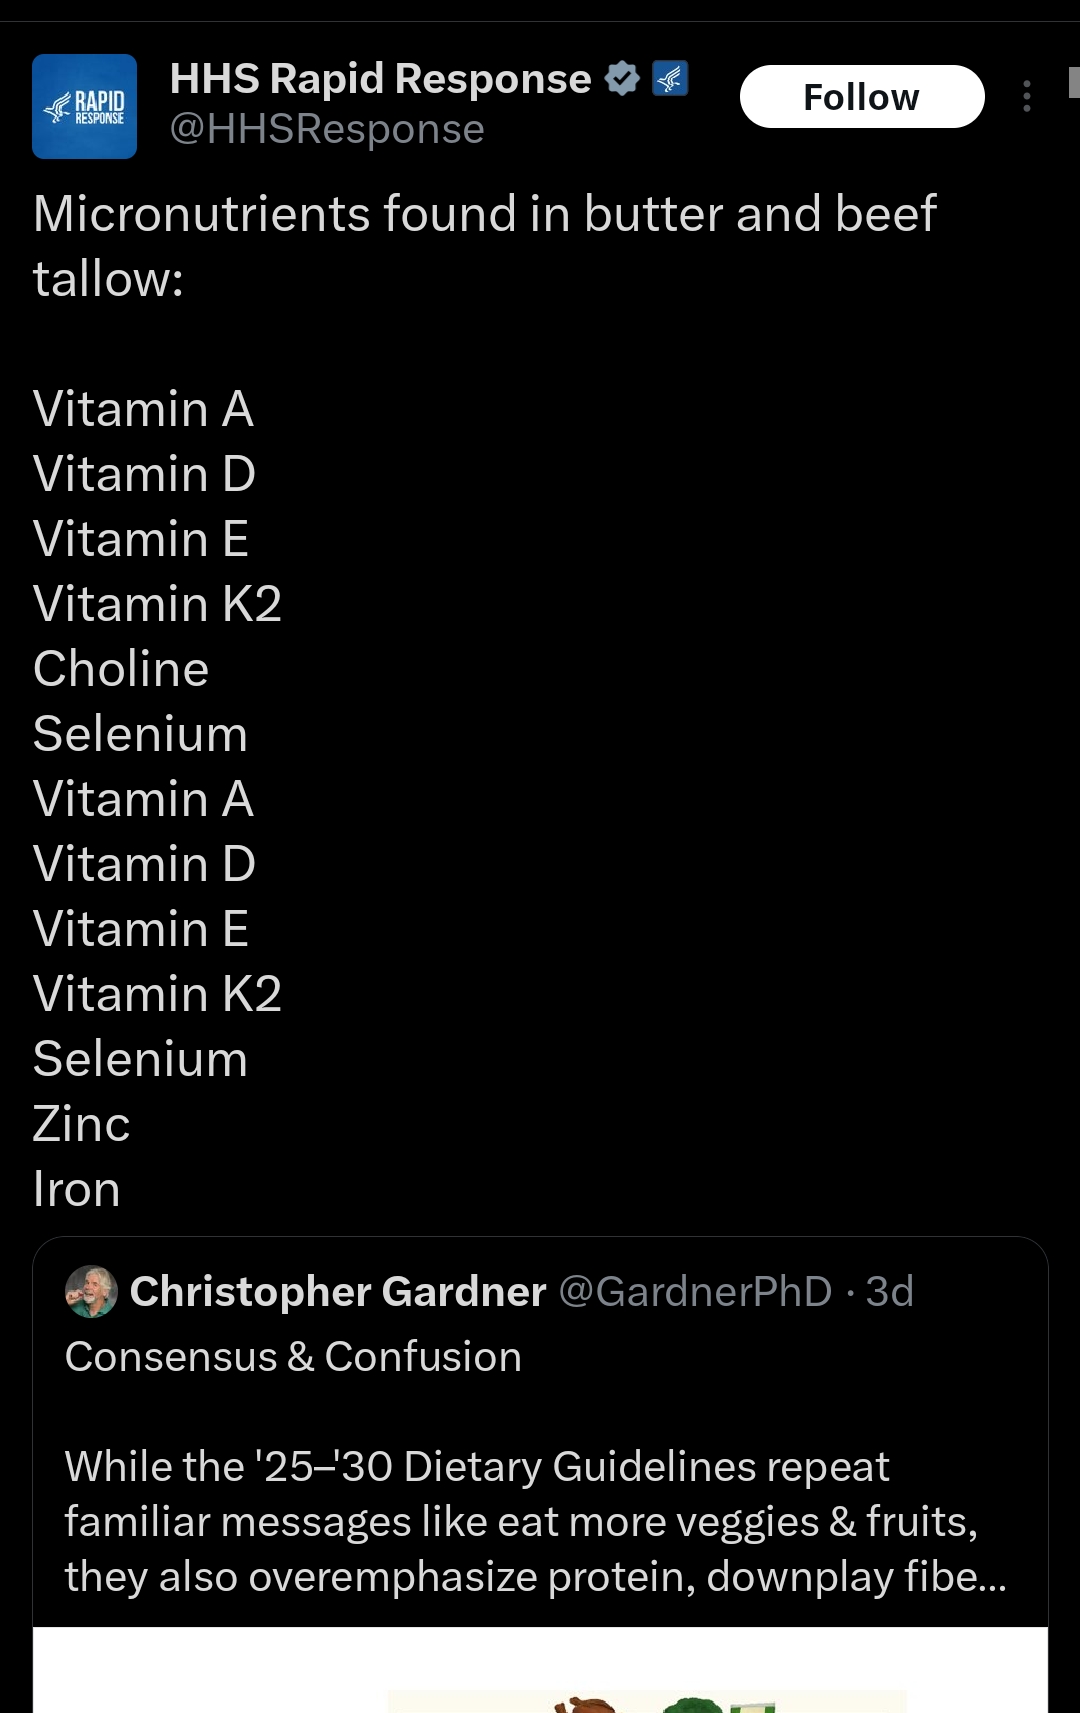The image size is (1080, 1713).
Task: Click the "Choline" line in the post
Action: (121, 669)
